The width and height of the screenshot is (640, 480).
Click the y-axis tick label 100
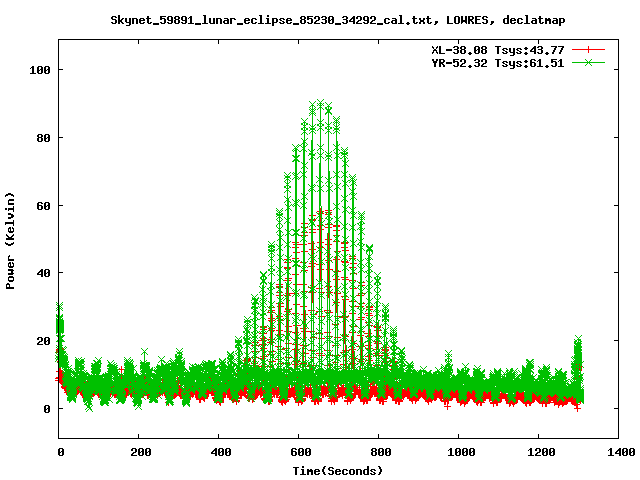(40, 70)
